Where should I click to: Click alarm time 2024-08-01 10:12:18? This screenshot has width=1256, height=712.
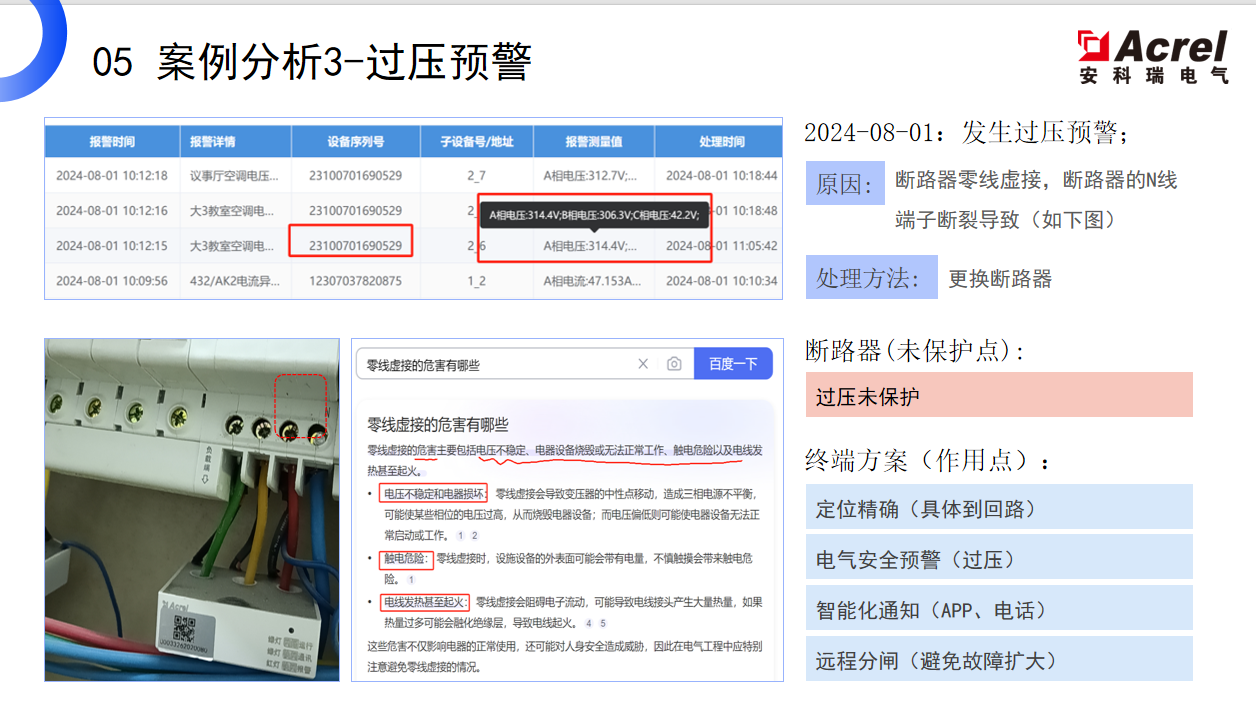tap(112, 175)
